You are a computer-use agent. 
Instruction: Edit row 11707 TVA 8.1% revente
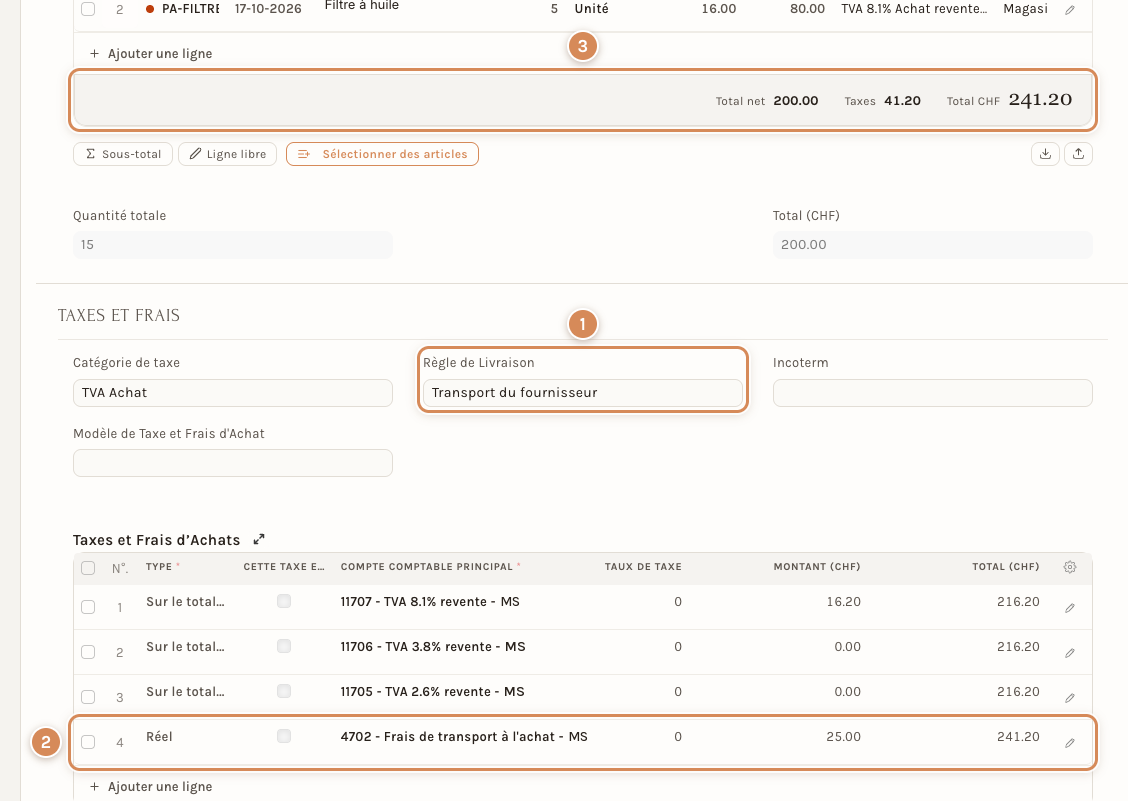tap(1070, 608)
